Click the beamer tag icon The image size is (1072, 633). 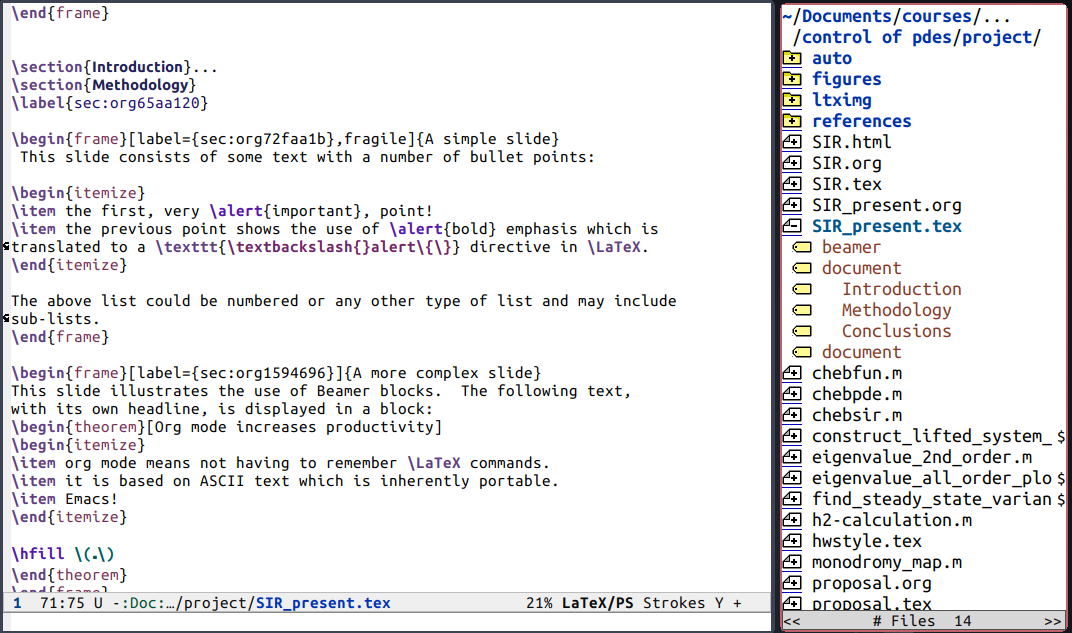pos(801,247)
